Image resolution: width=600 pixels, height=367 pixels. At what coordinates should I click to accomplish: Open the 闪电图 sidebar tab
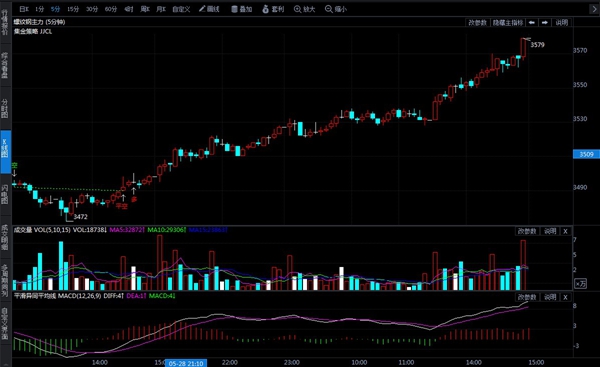coord(5,194)
